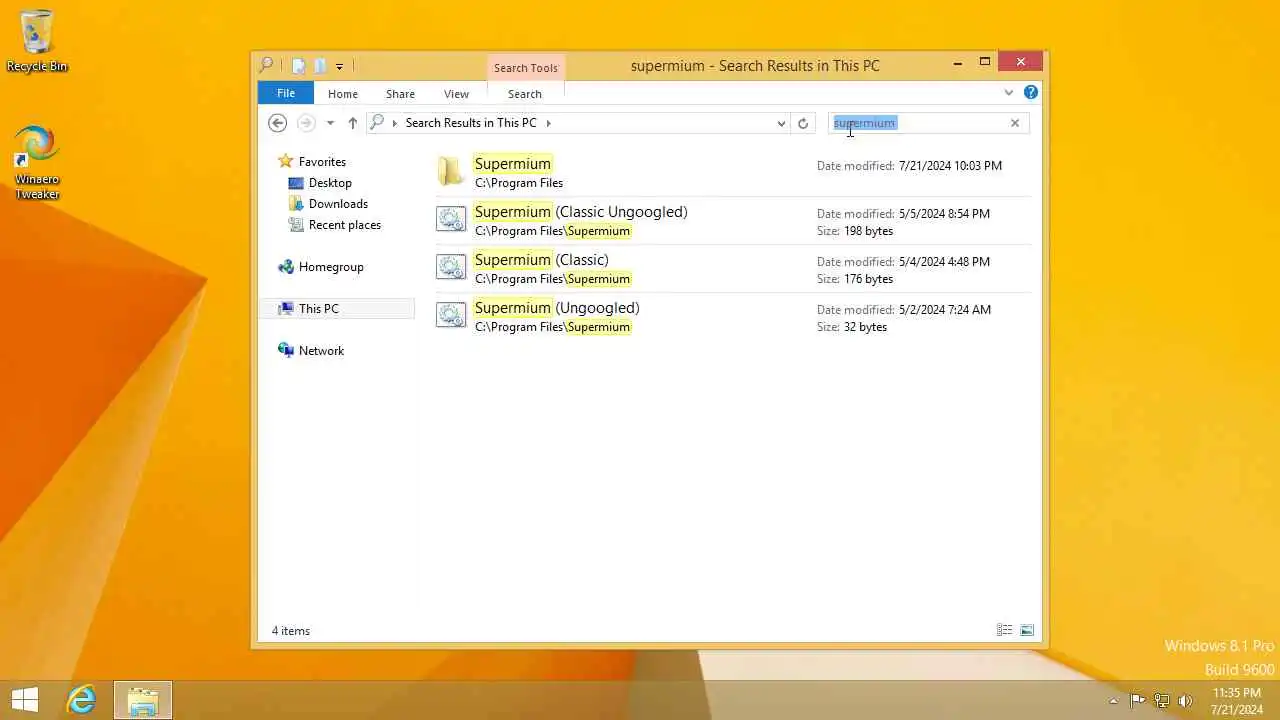Click the Supermium (Classic Ungoogled) file icon
Viewport: 1280px width, 720px height.
[451, 219]
